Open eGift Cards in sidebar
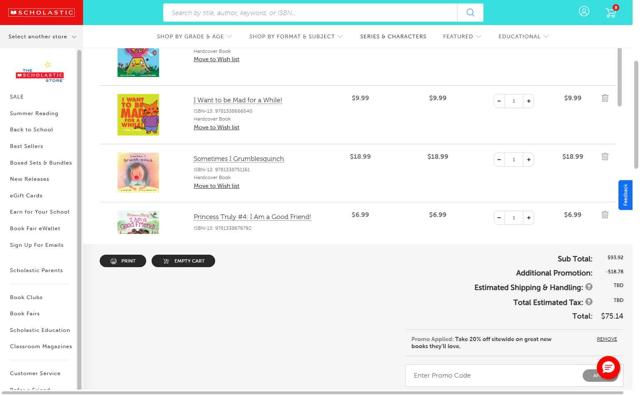The width and height of the screenshot is (640, 396). click(26, 196)
